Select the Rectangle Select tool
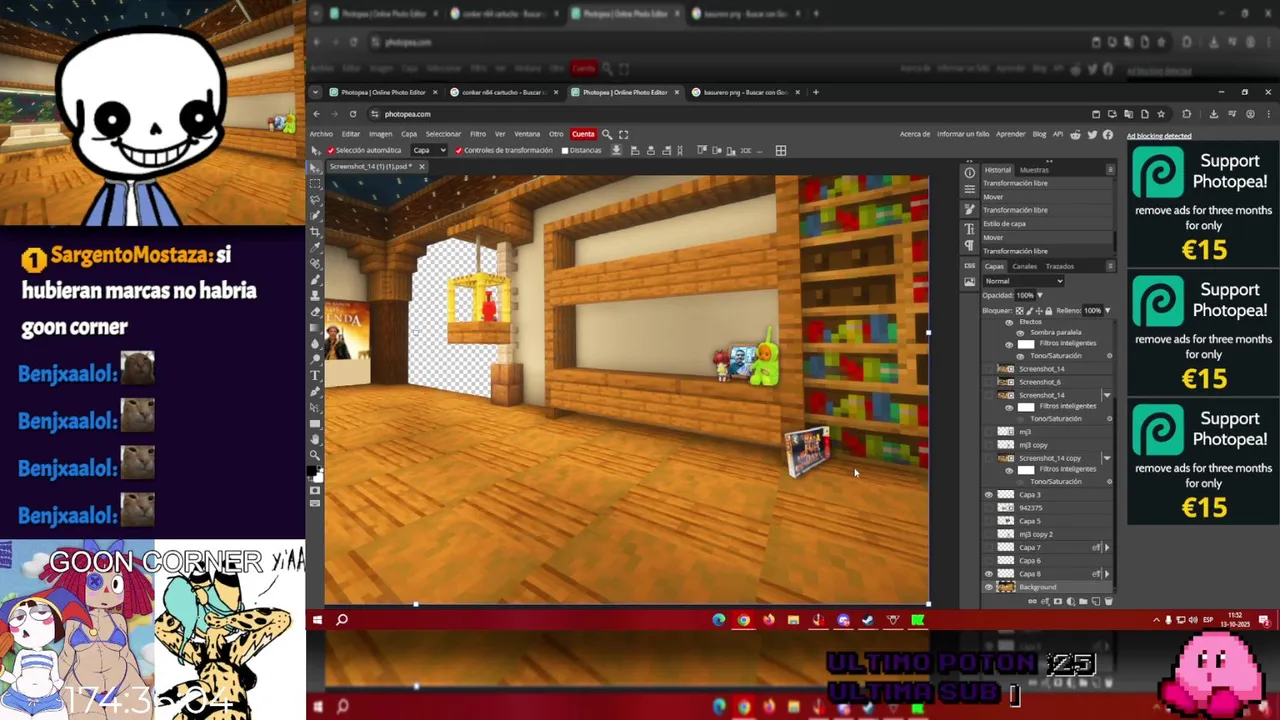The image size is (1280, 720). 315,184
